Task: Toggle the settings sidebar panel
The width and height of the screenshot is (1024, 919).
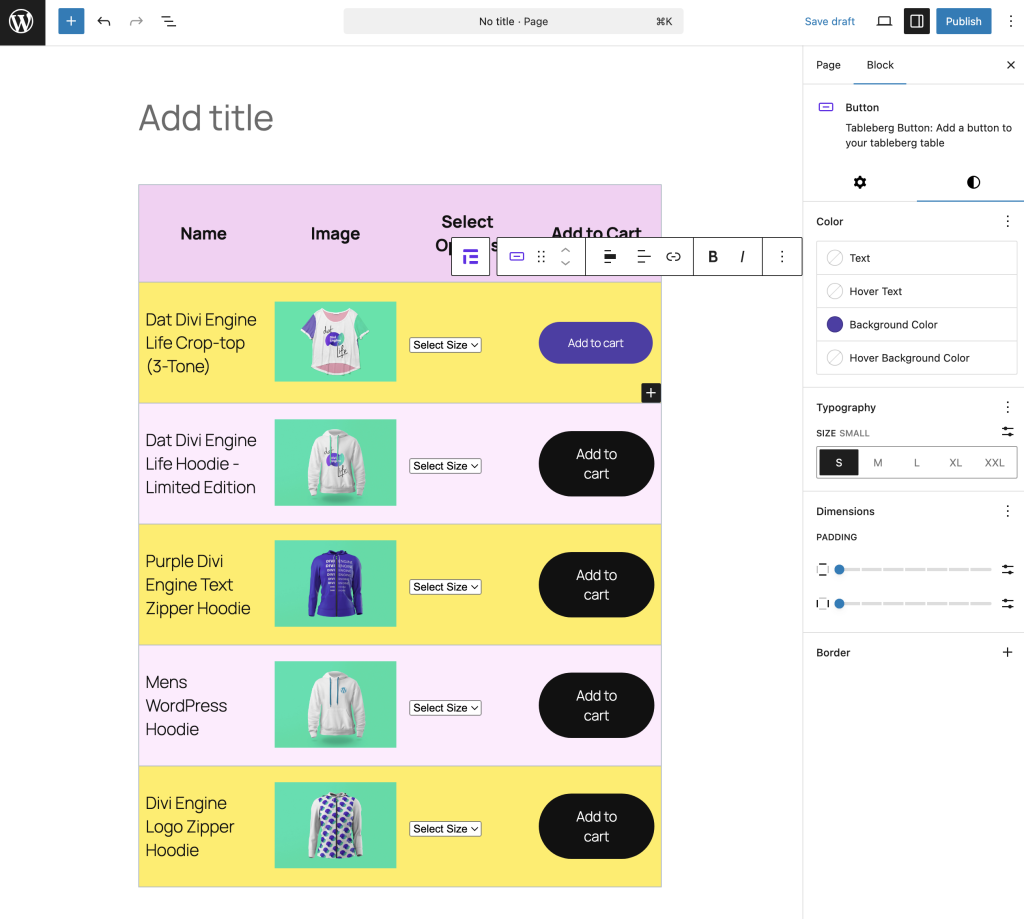Action: [x=916, y=22]
